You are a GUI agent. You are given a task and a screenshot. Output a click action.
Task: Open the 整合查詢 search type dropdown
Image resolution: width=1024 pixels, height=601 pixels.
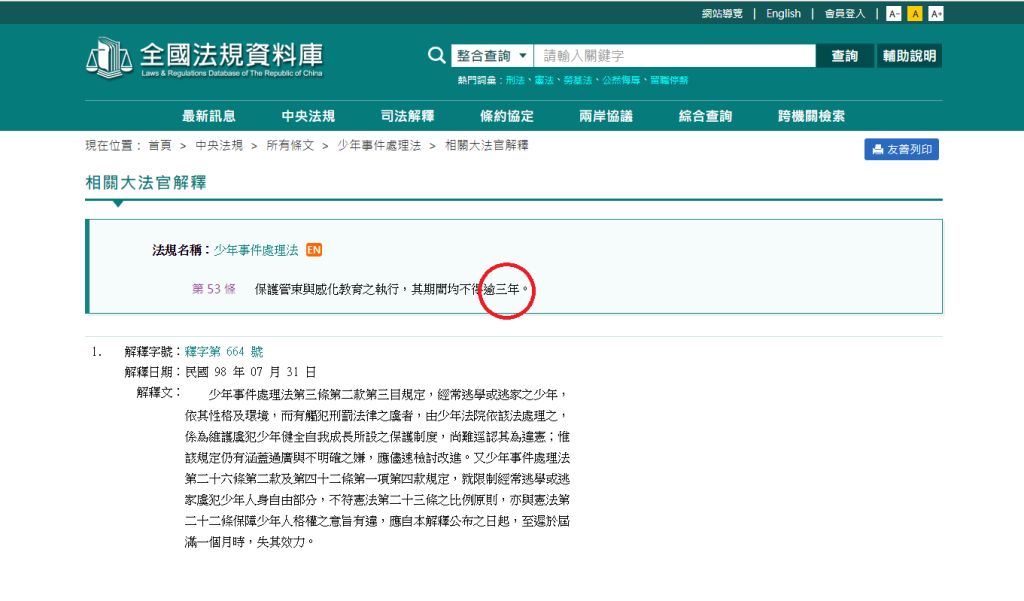pos(492,56)
